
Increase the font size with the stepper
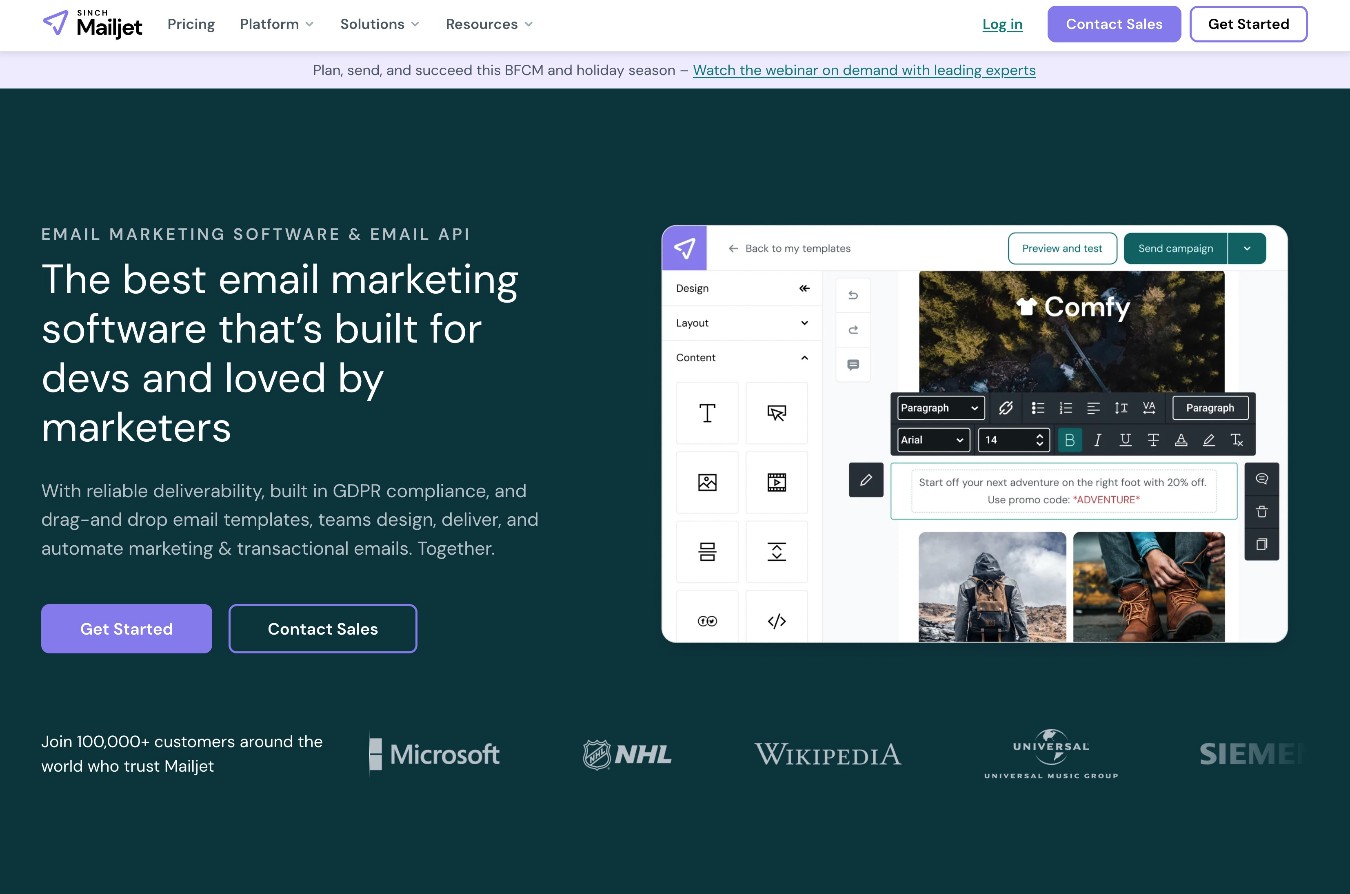pyautogui.click(x=1039, y=436)
